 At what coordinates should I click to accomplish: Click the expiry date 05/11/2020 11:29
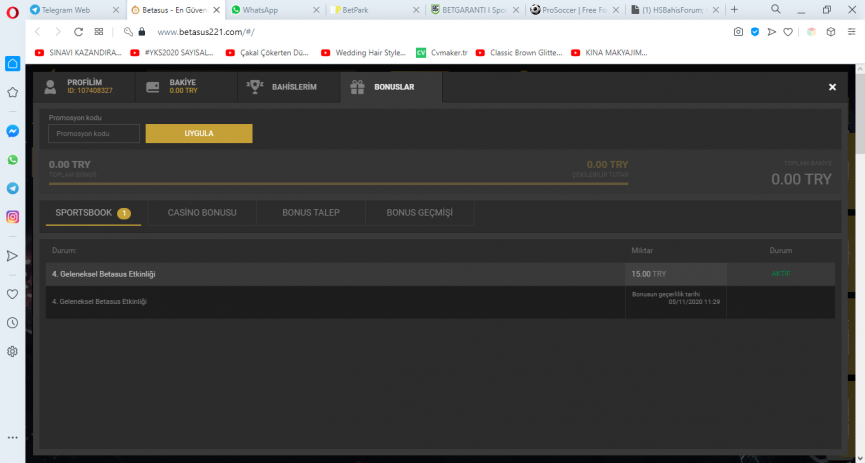[x=694, y=302]
